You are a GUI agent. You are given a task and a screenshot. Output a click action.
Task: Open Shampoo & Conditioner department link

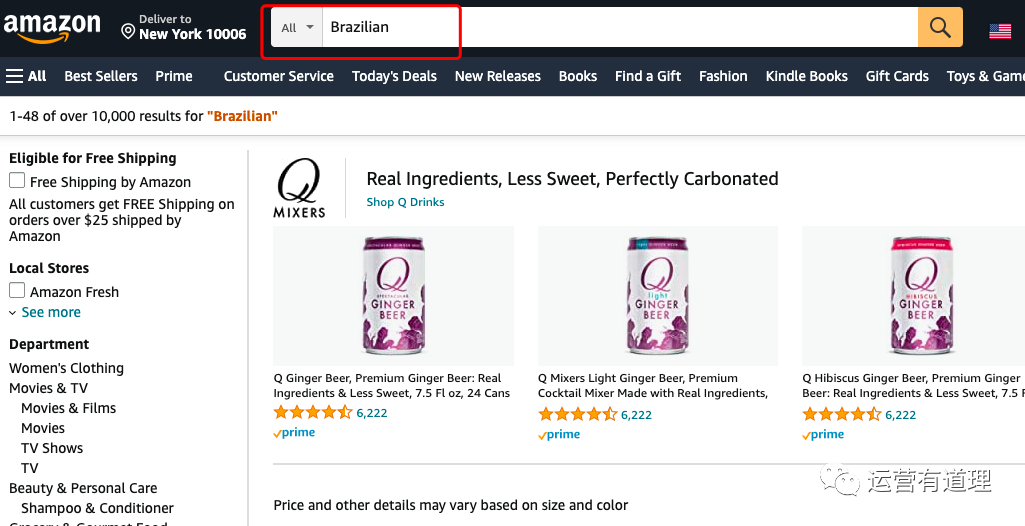click(x=97, y=508)
